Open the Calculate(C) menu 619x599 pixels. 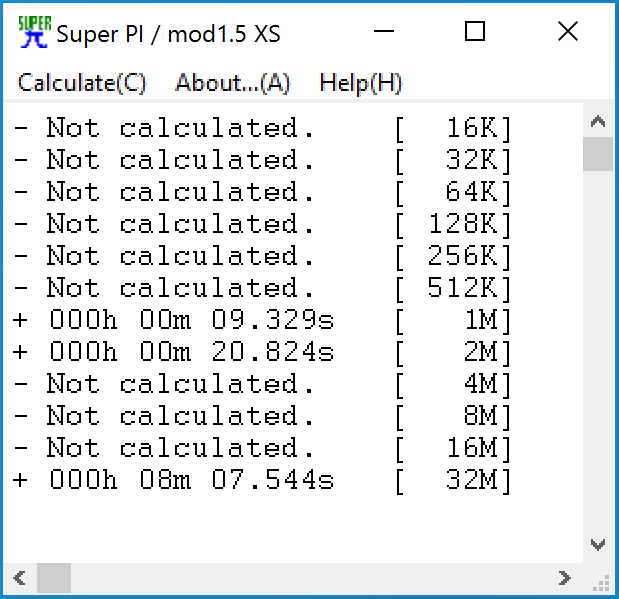(x=82, y=83)
